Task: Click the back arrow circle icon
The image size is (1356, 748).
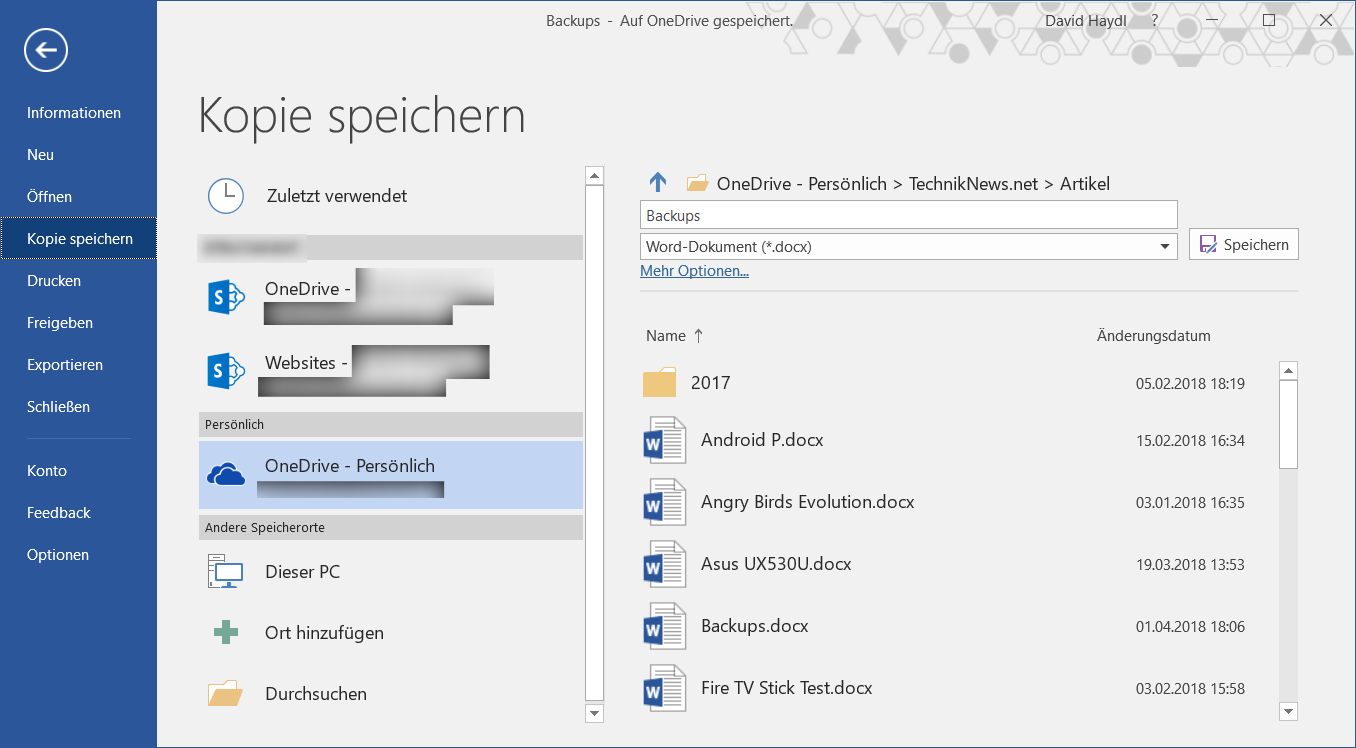Action: (x=46, y=50)
